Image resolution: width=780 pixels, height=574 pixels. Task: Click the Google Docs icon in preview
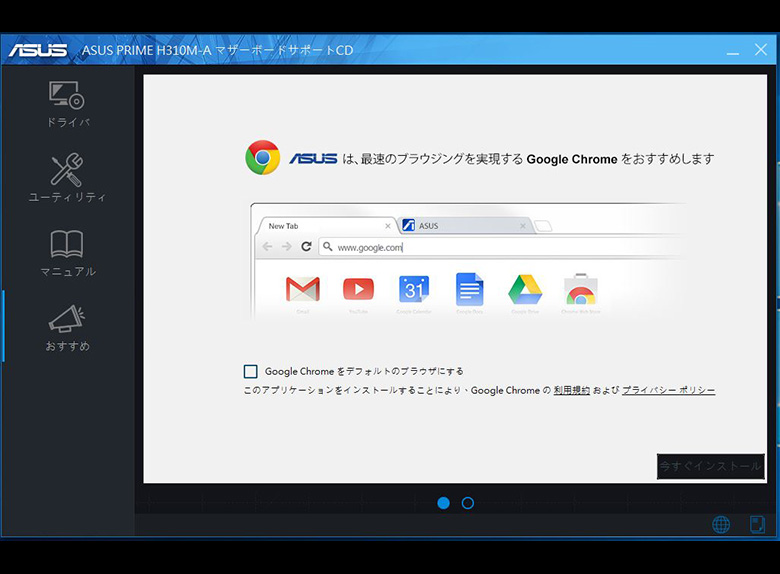coord(470,289)
